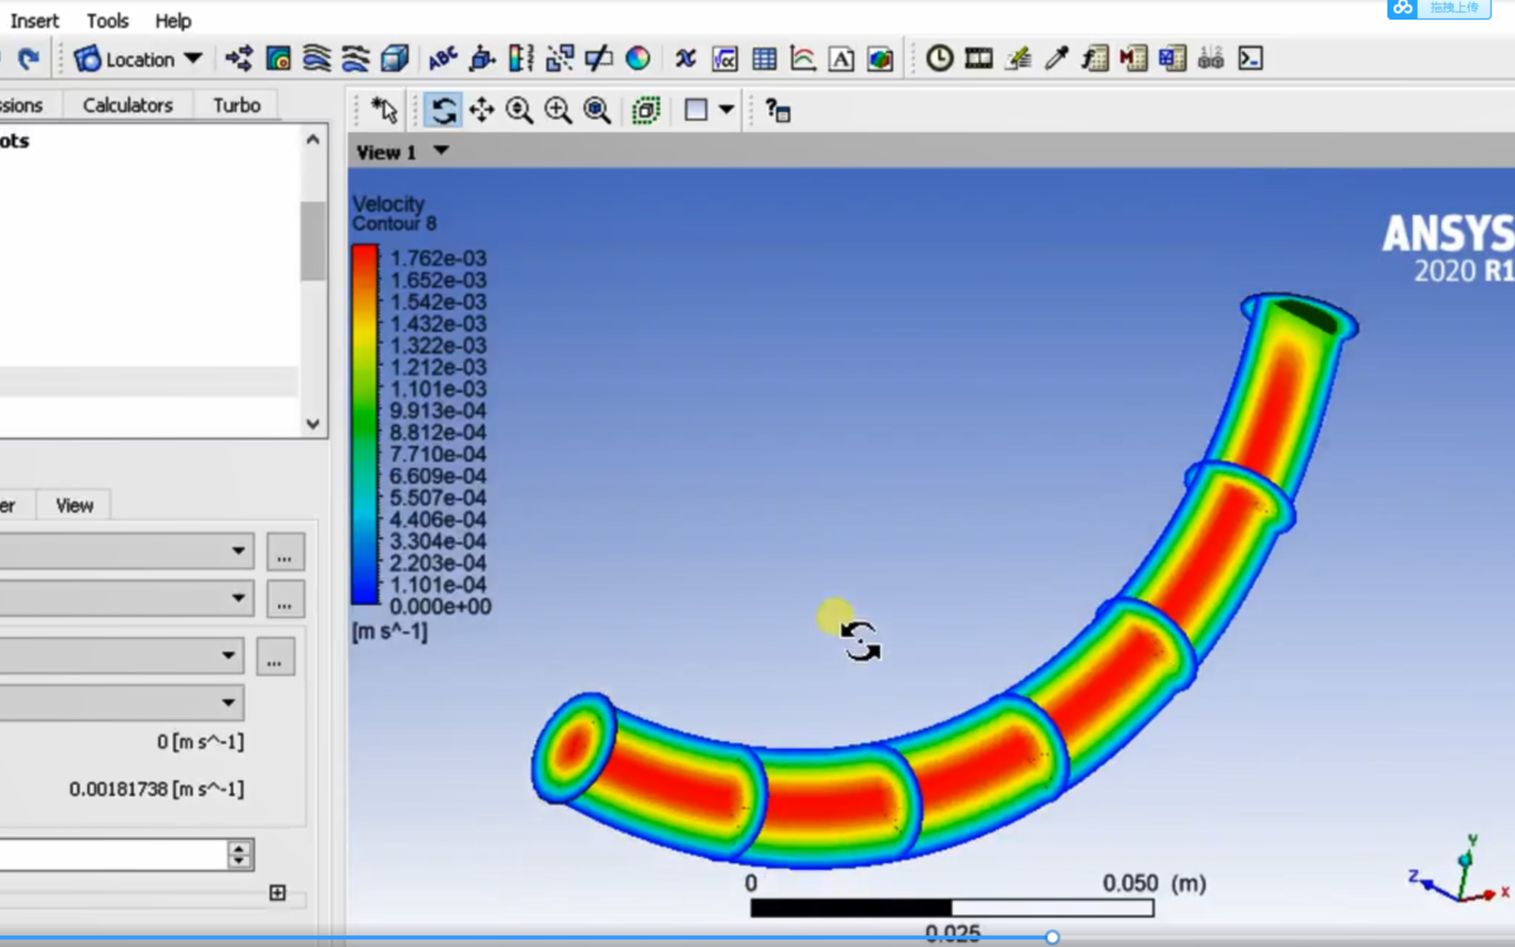
Task: Click the ellipsis button beside the third combo box
Action: tap(275, 657)
